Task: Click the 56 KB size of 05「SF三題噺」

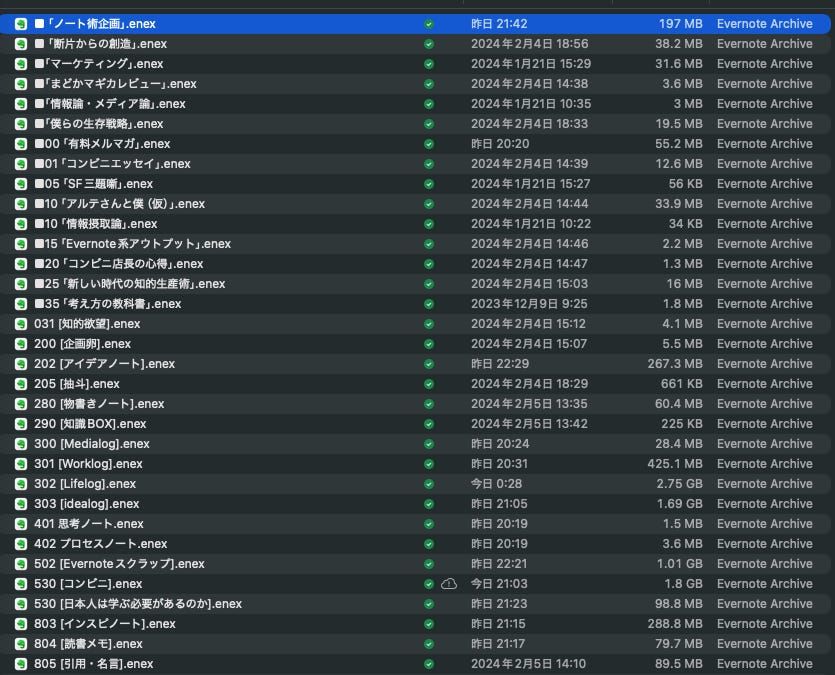Action: click(x=685, y=184)
